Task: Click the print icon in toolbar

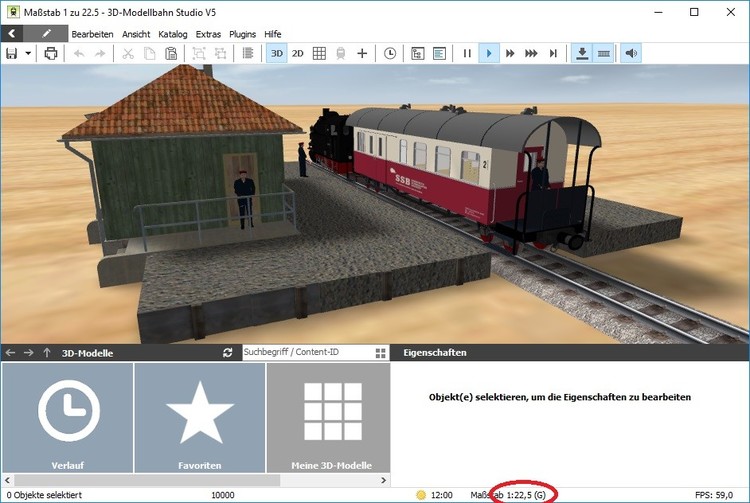Action: [x=51, y=53]
